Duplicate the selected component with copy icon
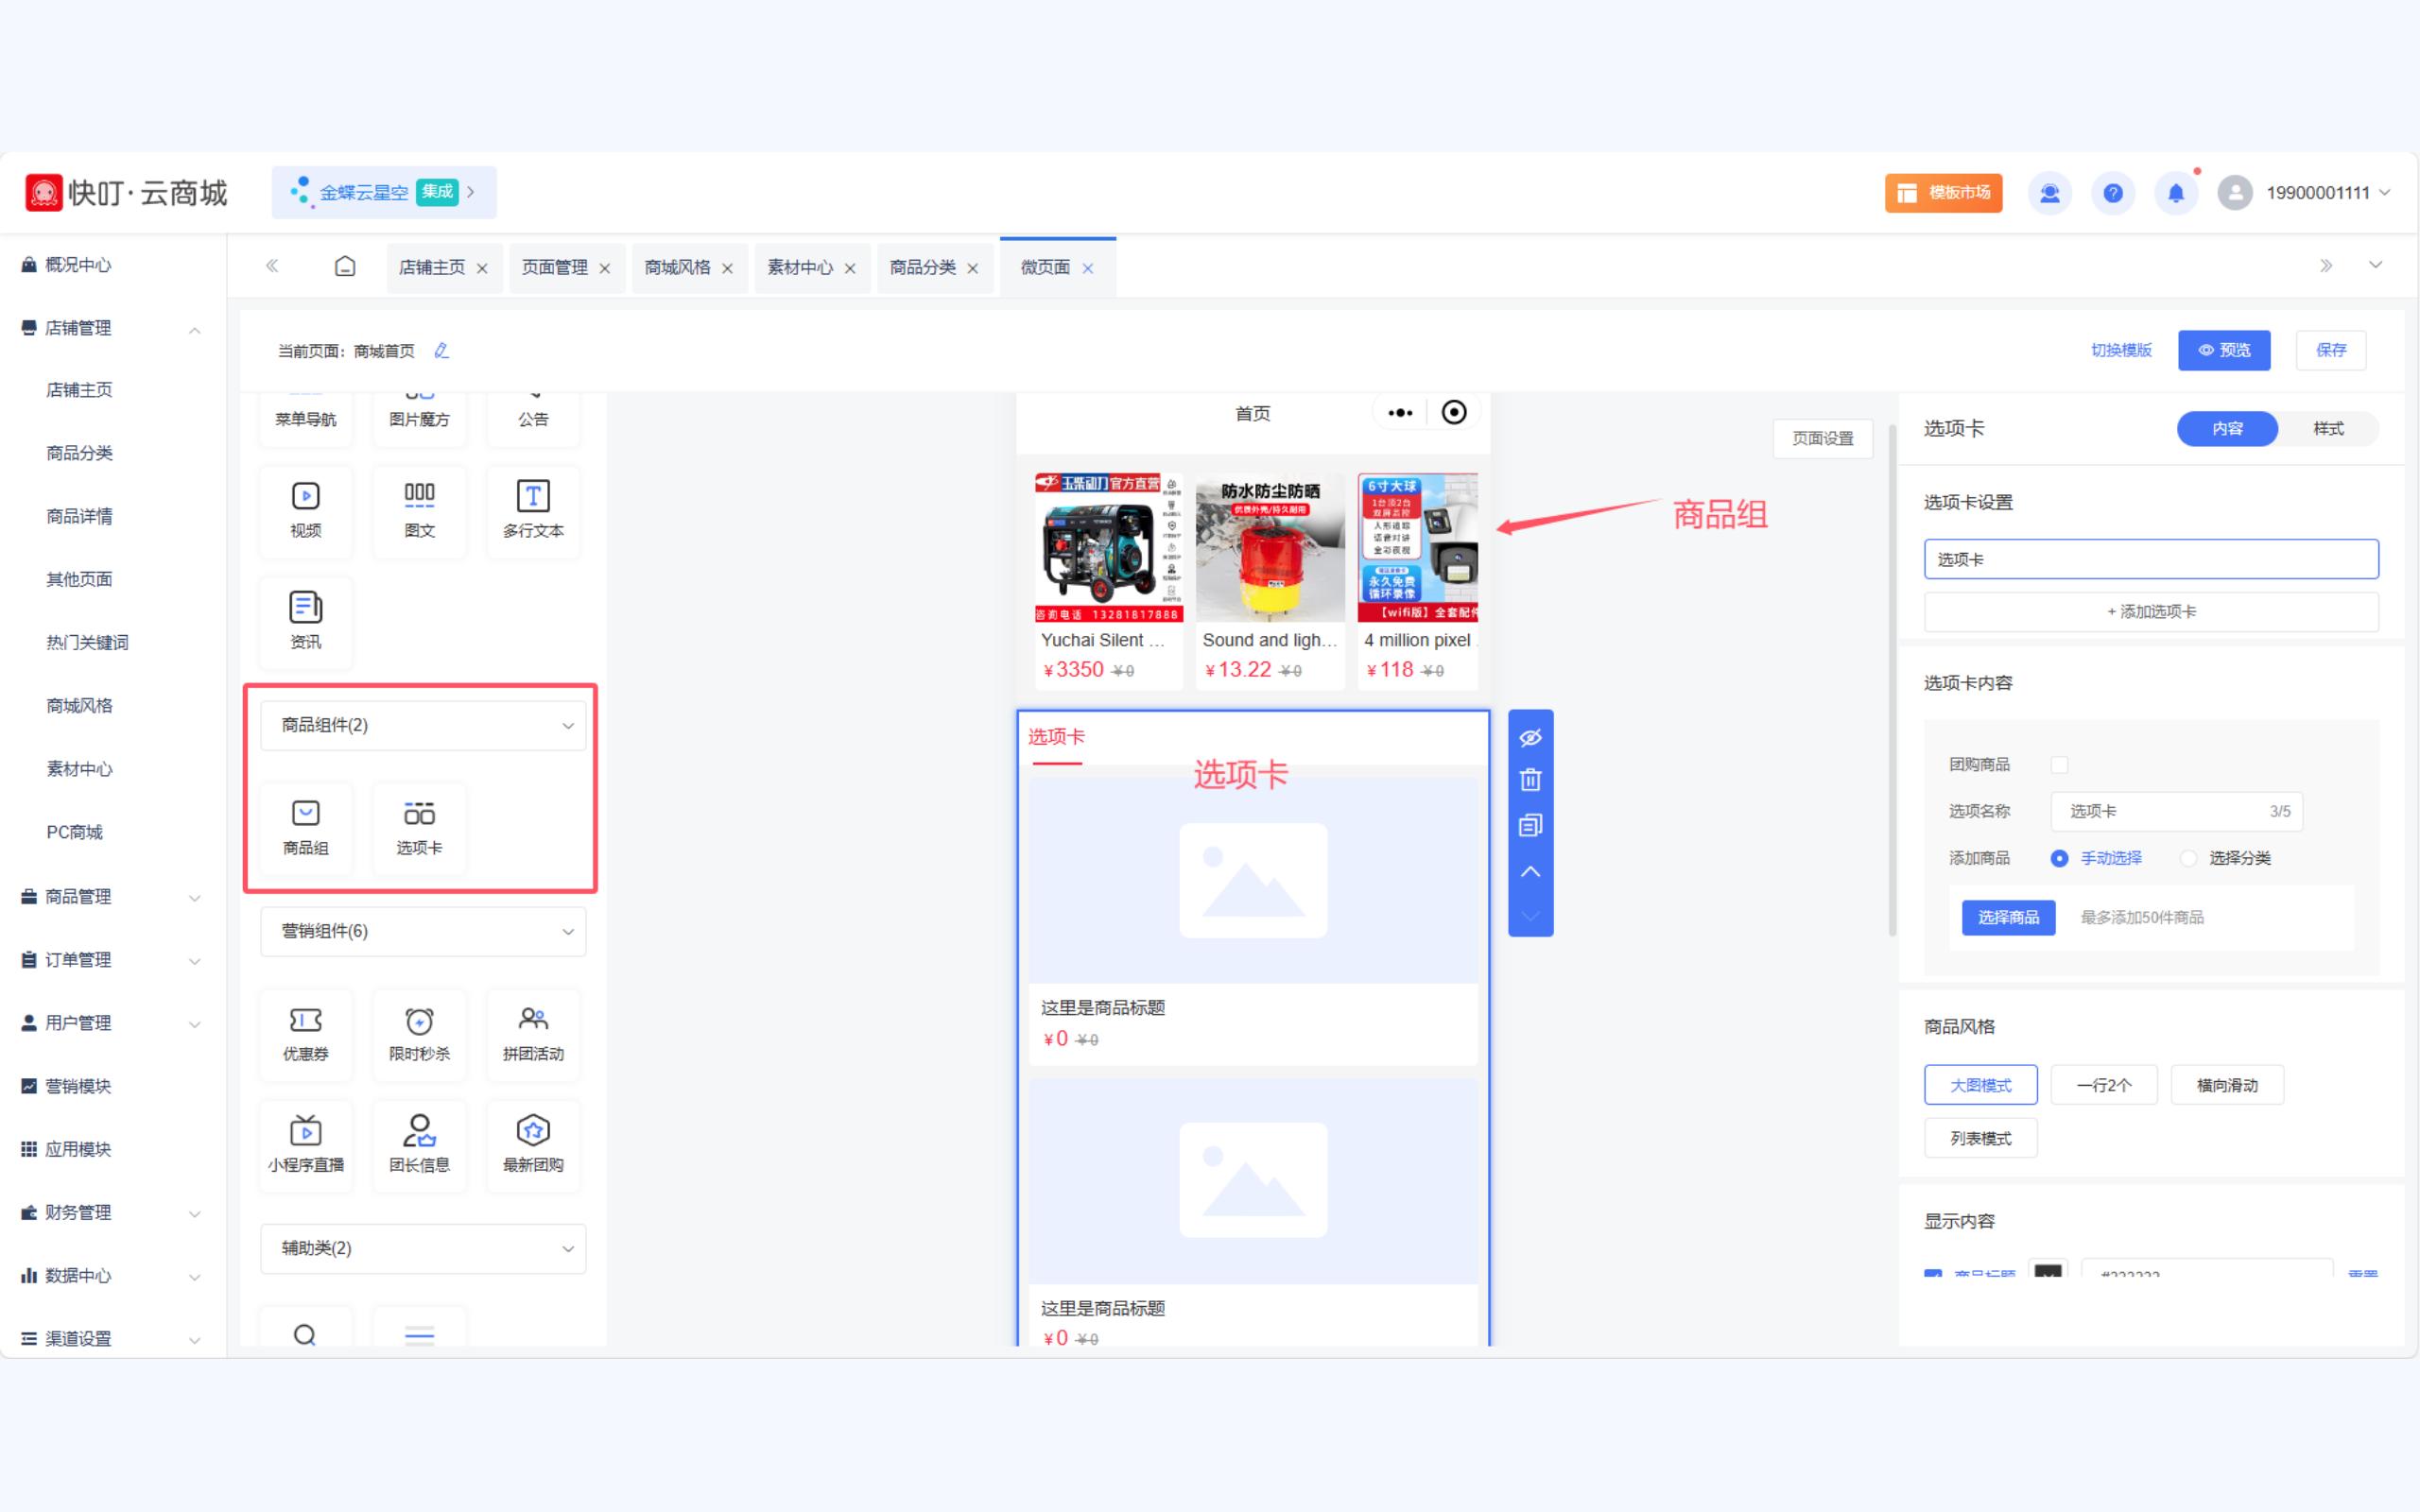2420x1512 pixels. click(x=1530, y=825)
